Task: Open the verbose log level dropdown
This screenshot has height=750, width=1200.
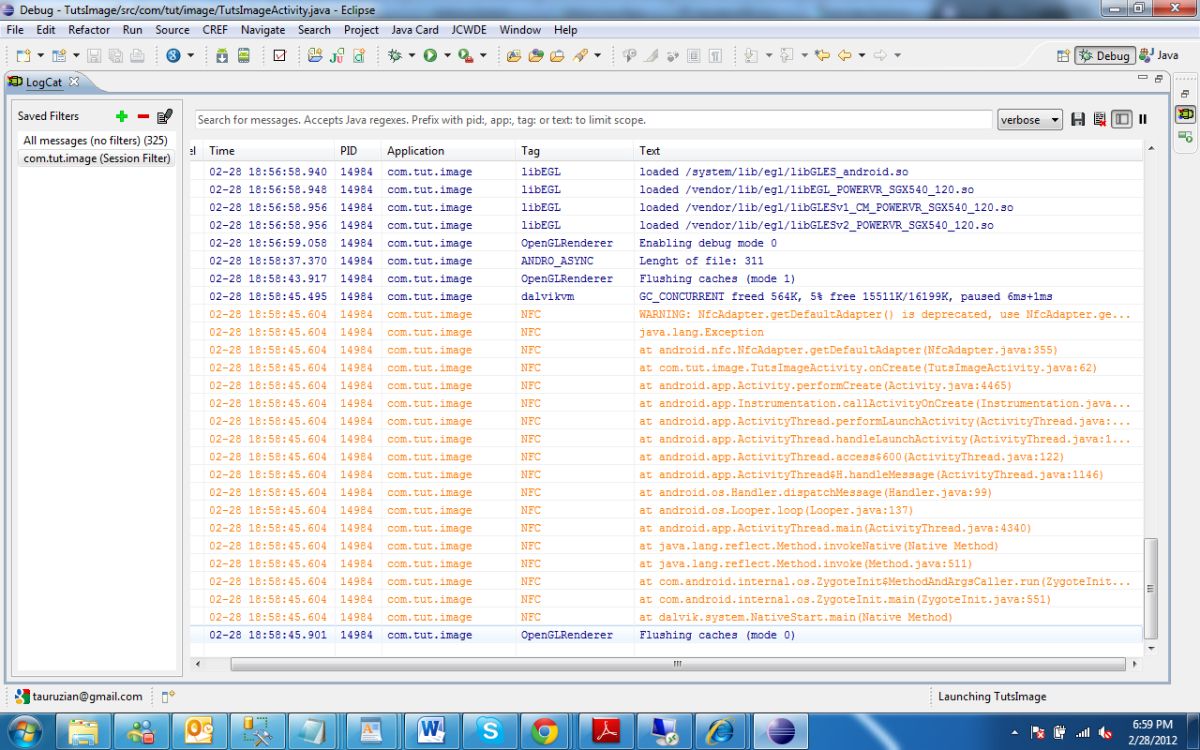Action: 1030,120
